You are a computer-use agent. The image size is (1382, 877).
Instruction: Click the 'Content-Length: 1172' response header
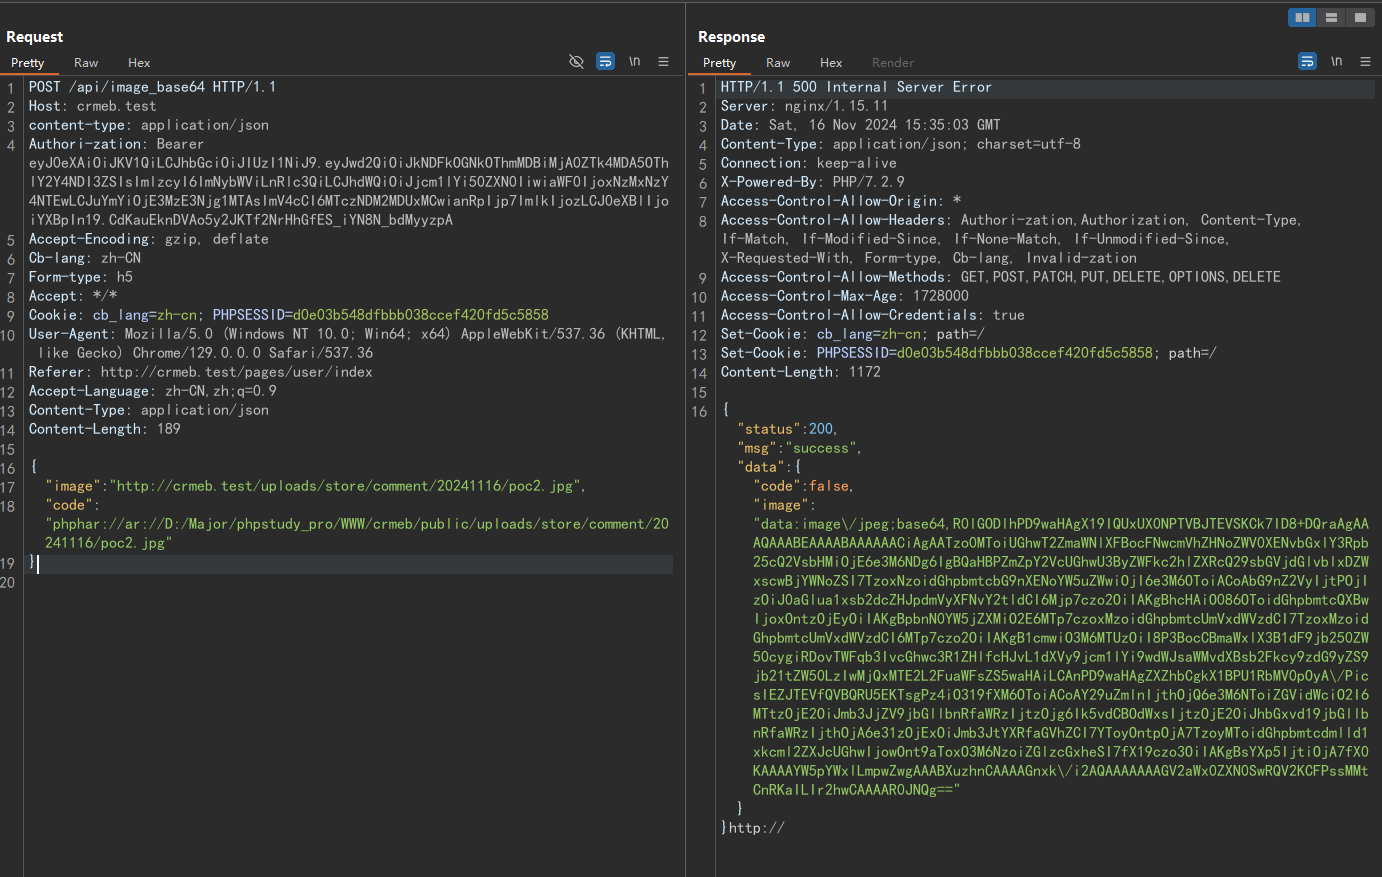pyautogui.click(x=800, y=372)
